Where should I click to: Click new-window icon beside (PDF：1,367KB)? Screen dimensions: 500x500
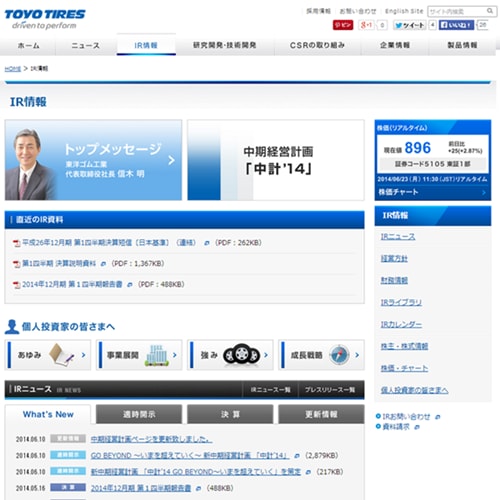103,264
